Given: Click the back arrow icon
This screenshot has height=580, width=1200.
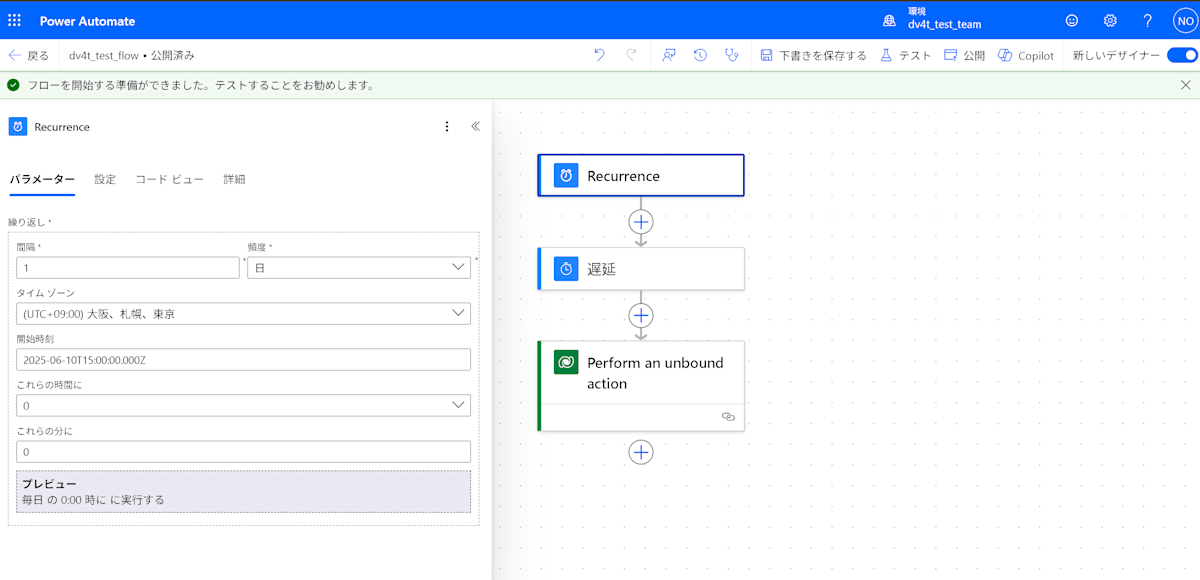Looking at the screenshot, I should click(x=14, y=56).
